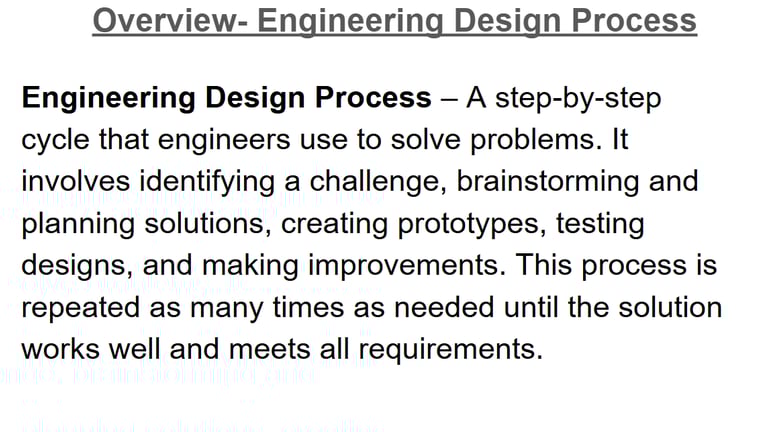Click the word 'repeated' starting the sixth line
768x432 pixels.
click(x=86, y=307)
